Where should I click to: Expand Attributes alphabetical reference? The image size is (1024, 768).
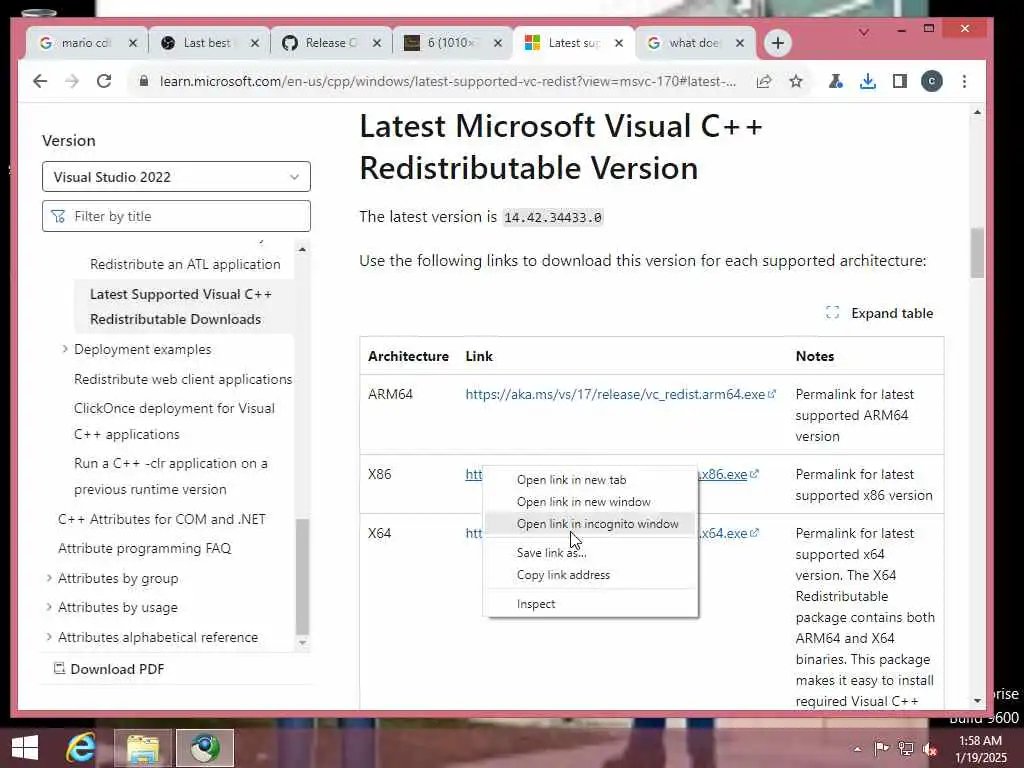[x=49, y=637]
